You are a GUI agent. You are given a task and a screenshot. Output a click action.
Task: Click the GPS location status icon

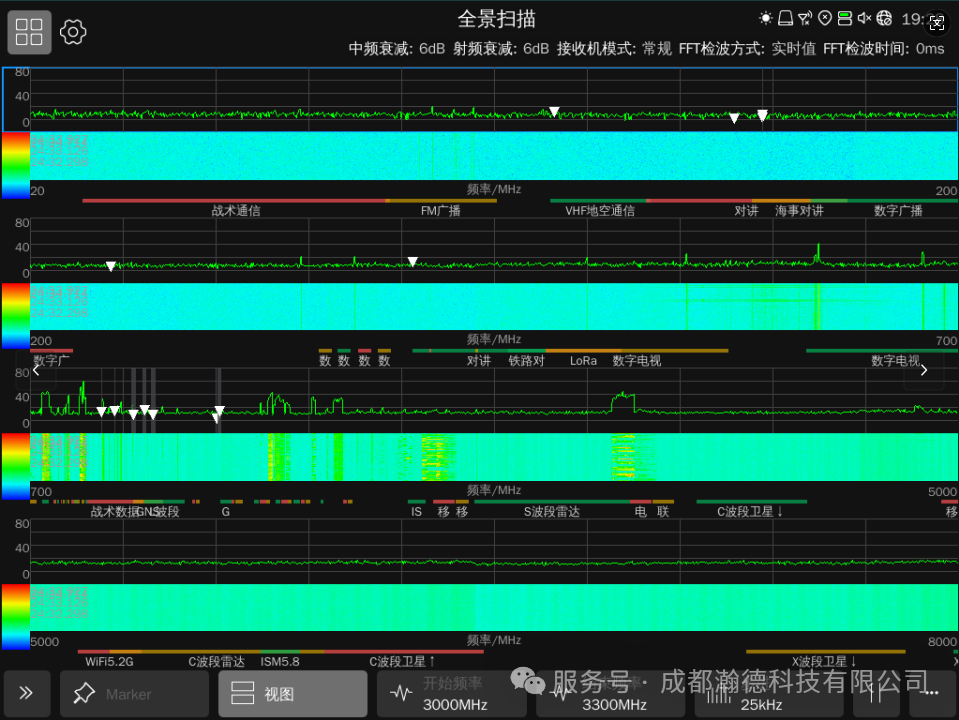(825, 18)
